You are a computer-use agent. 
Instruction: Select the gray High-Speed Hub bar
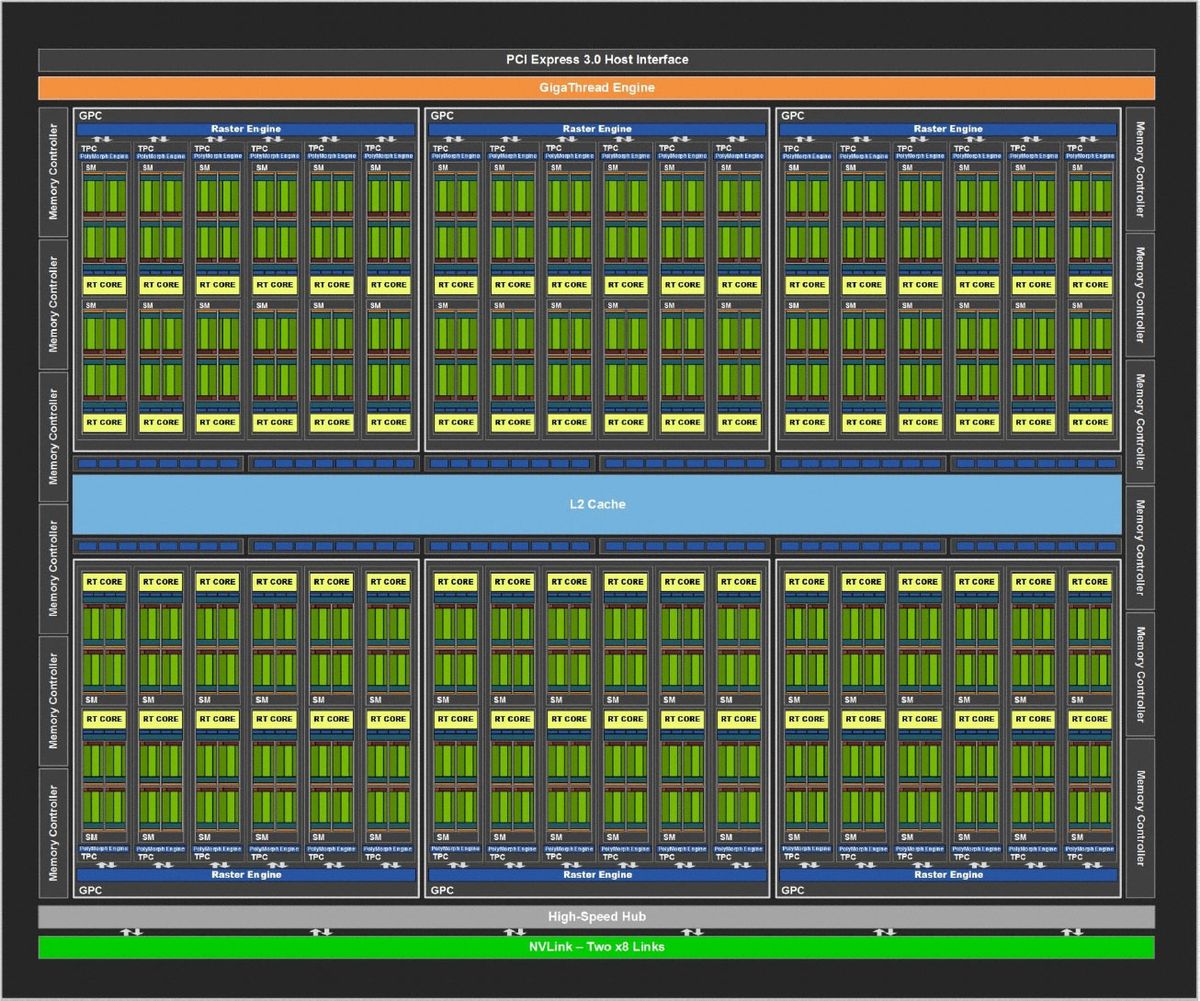pyautogui.click(x=596, y=917)
